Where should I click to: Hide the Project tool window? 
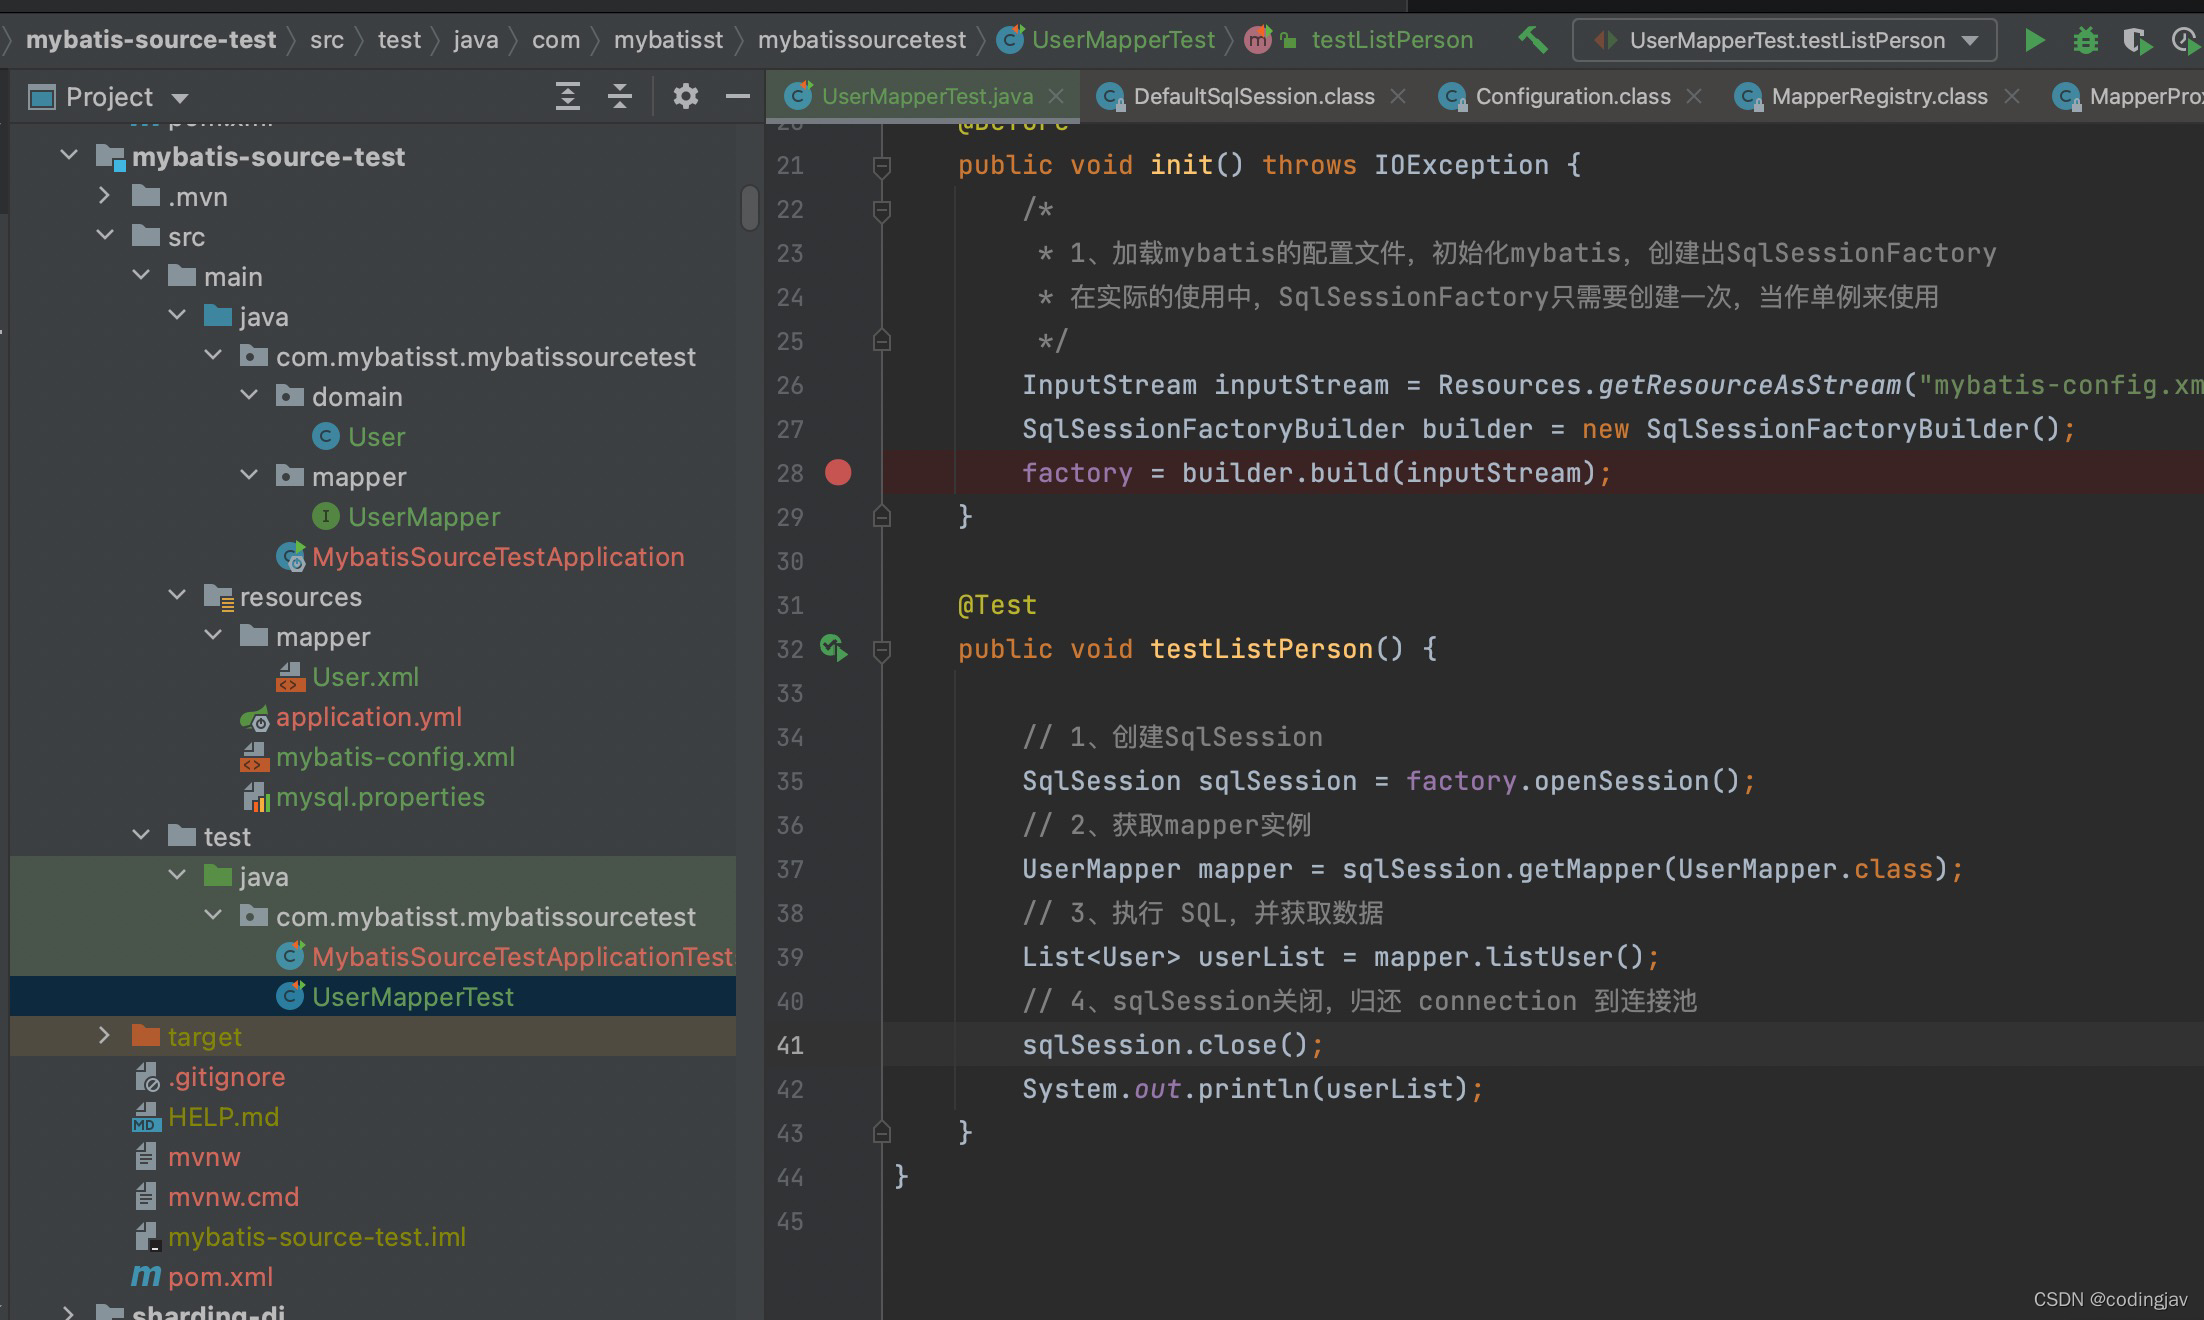pos(738,96)
